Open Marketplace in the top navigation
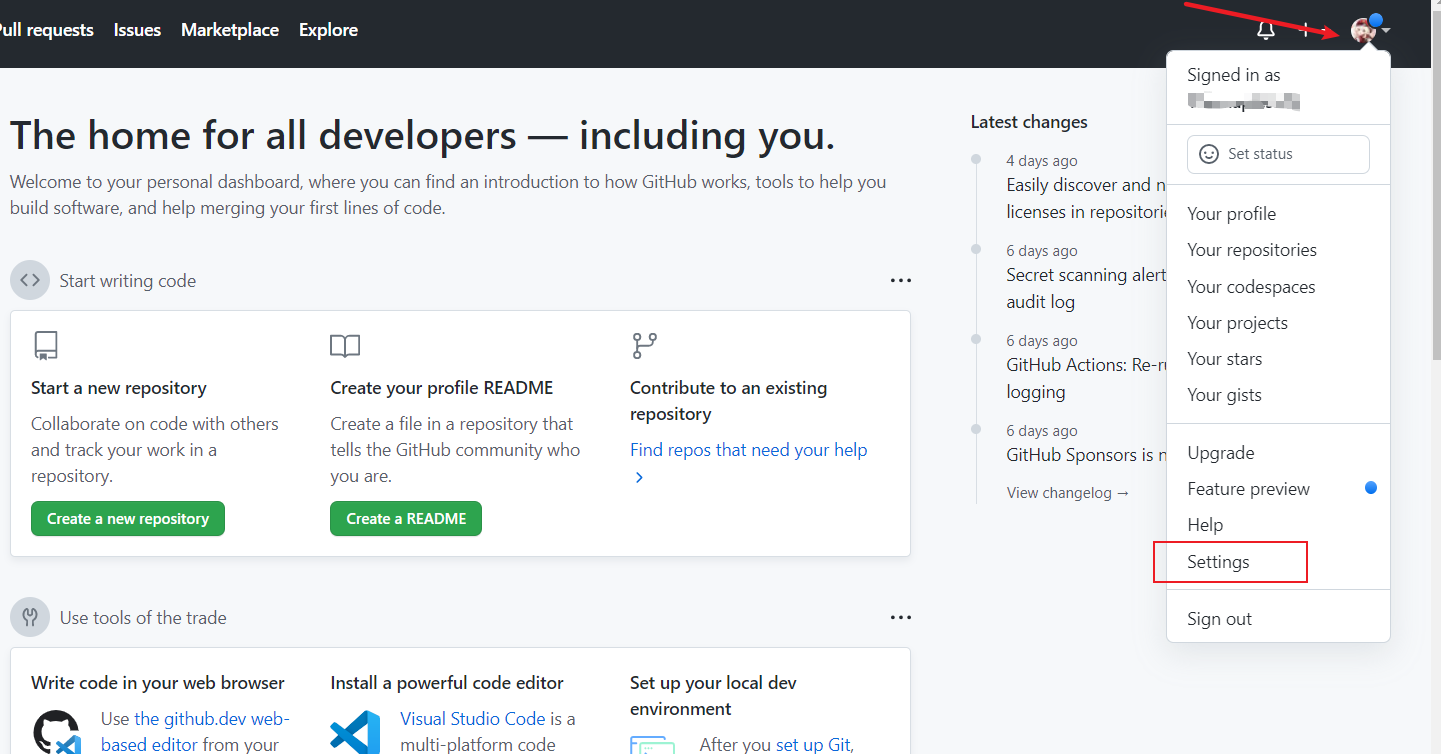Image resolution: width=1441 pixels, height=754 pixels. pos(230,30)
